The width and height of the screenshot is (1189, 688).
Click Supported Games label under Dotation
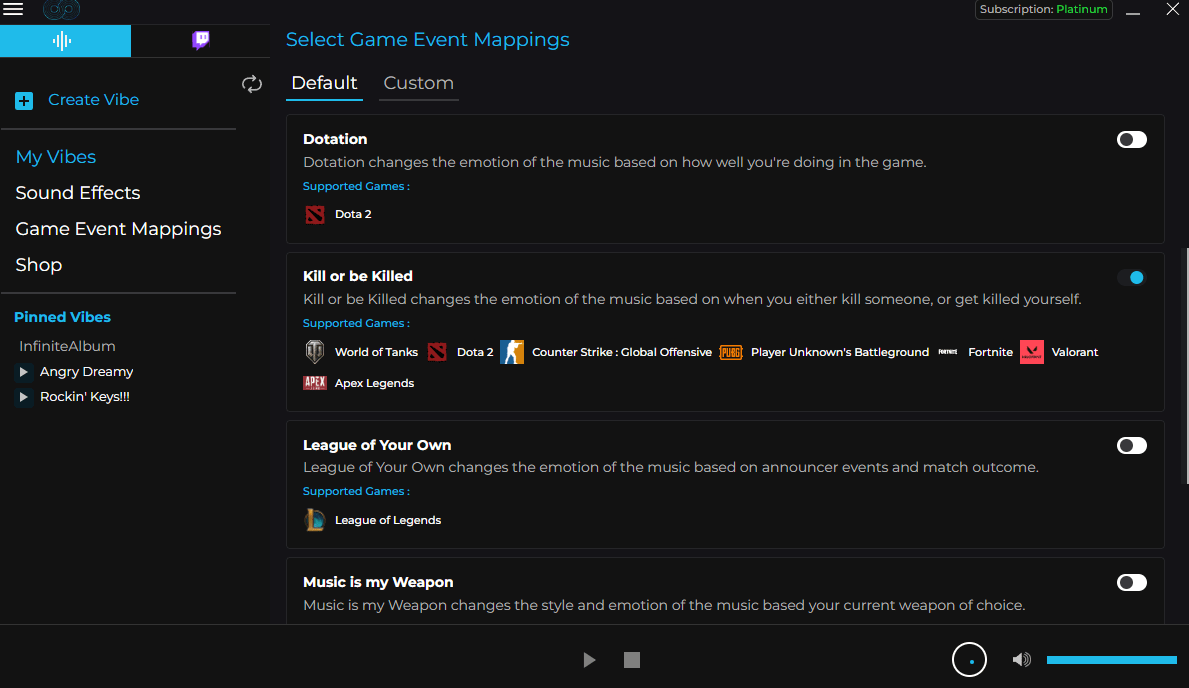[356, 186]
